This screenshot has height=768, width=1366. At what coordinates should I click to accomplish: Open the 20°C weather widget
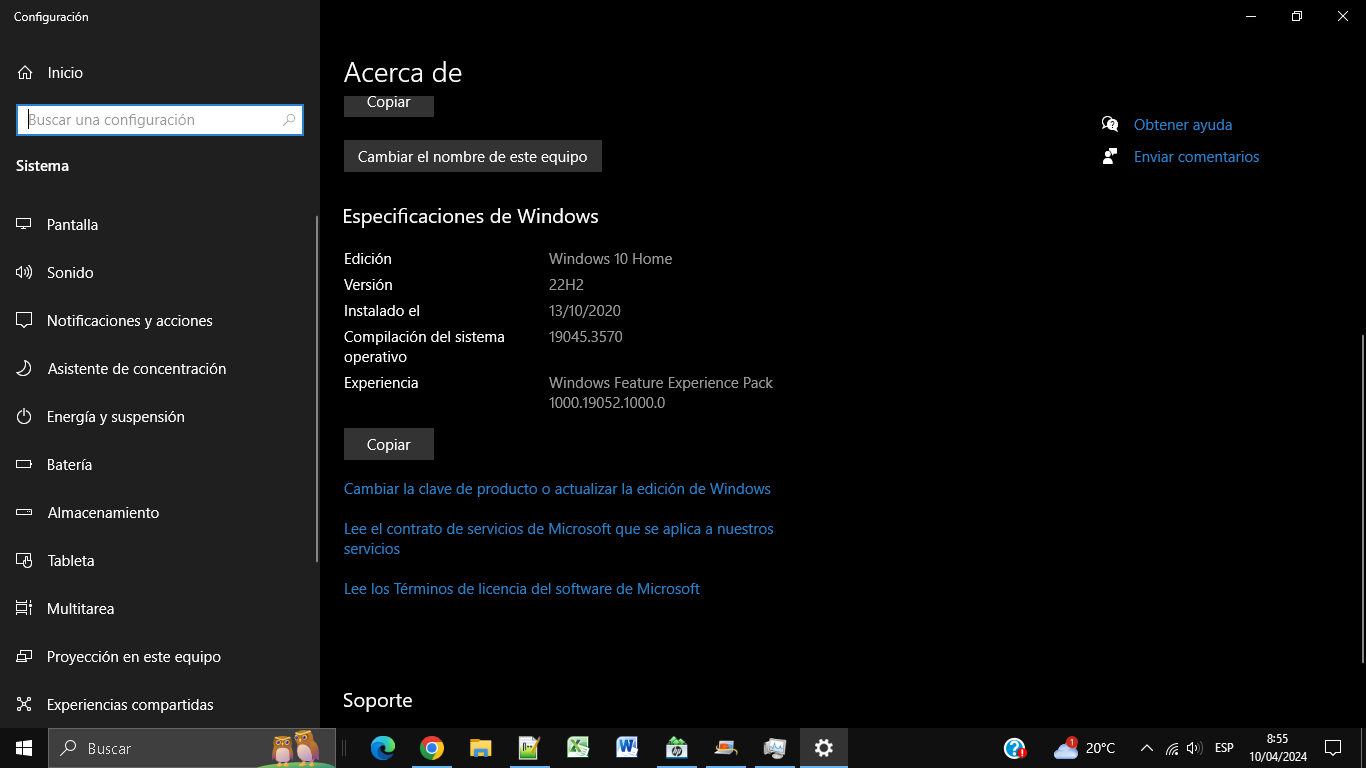[x=1084, y=748]
